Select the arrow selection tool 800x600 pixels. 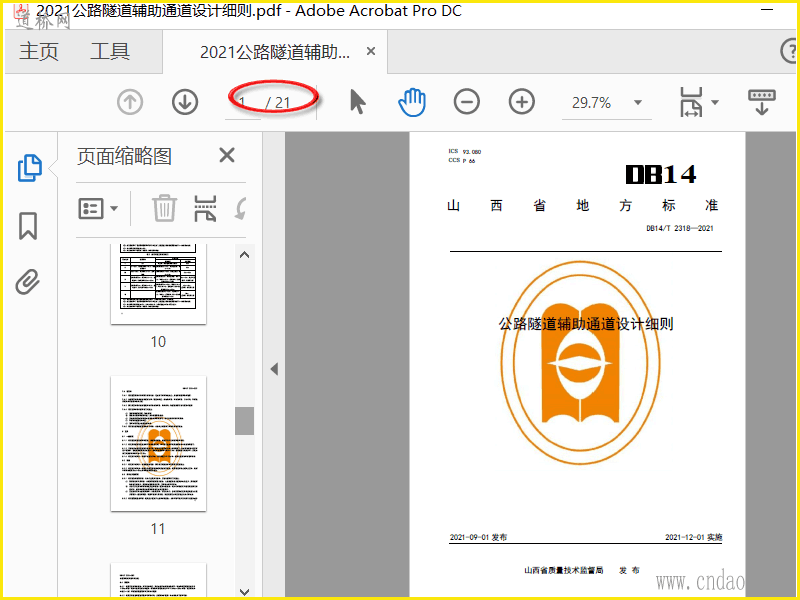[358, 102]
